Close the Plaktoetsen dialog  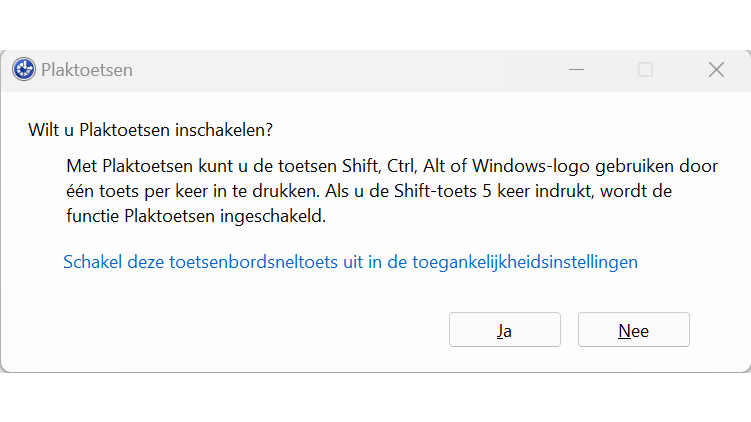[716, 70]
